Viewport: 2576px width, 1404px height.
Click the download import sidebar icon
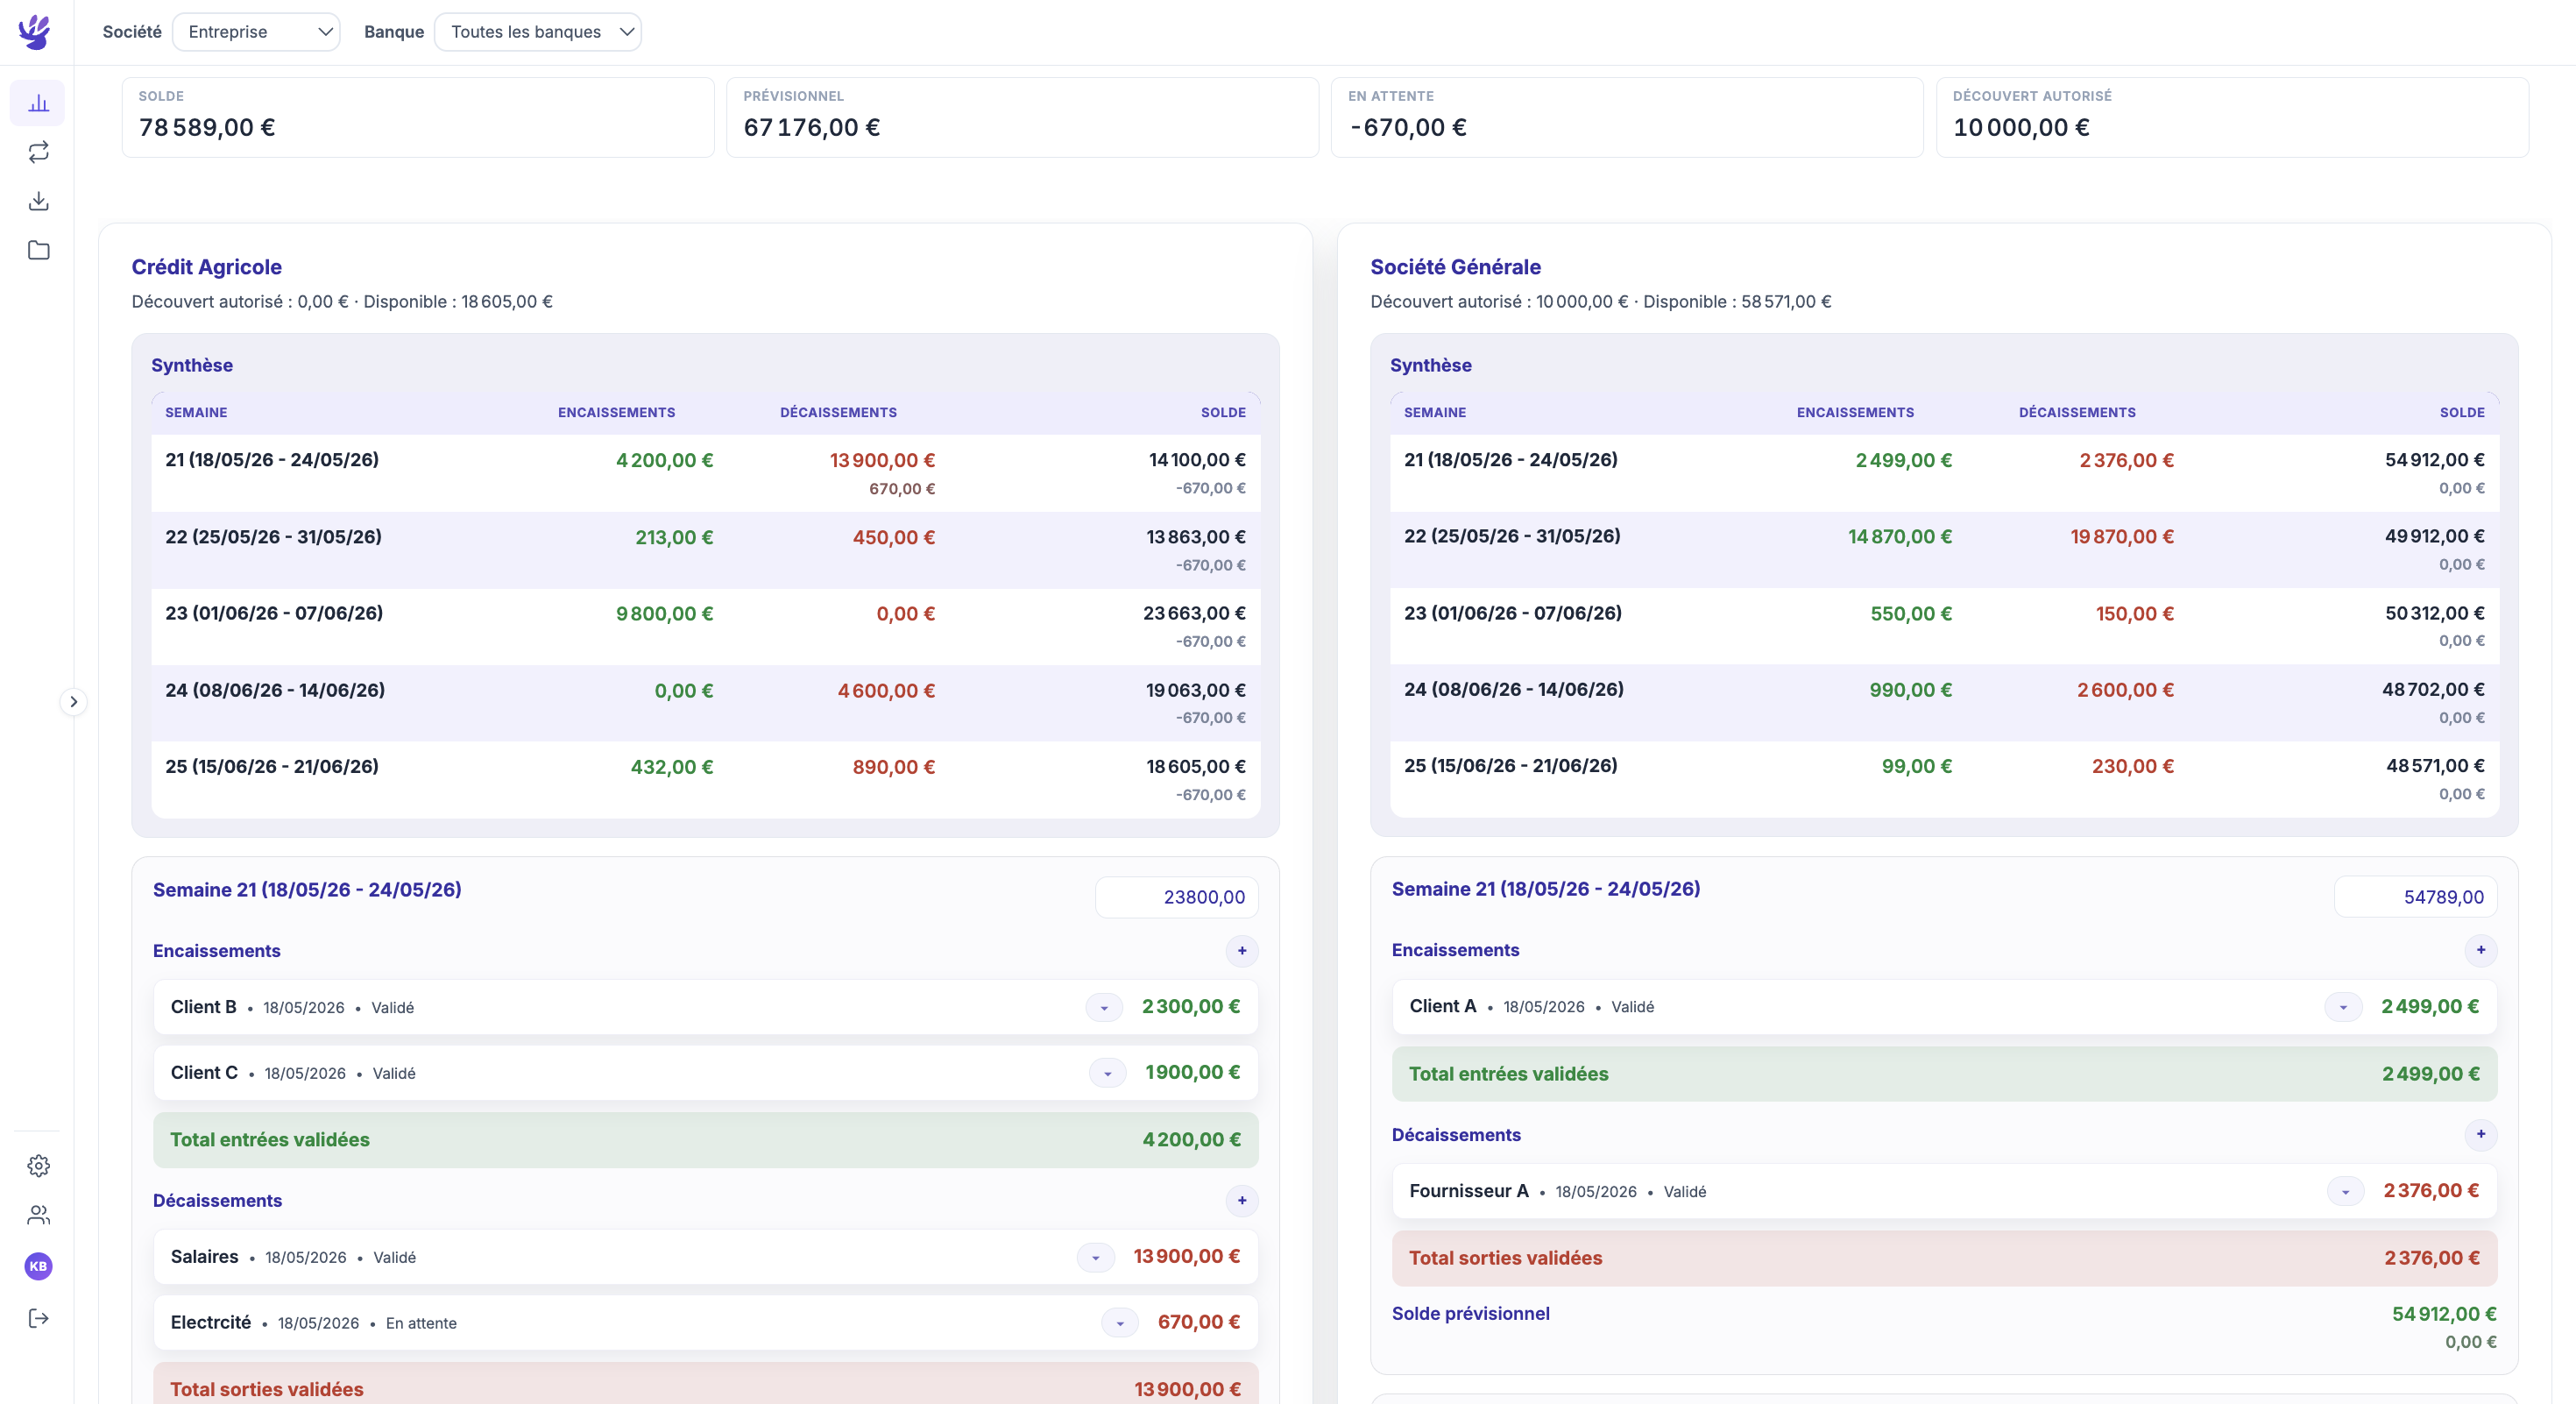38,201
